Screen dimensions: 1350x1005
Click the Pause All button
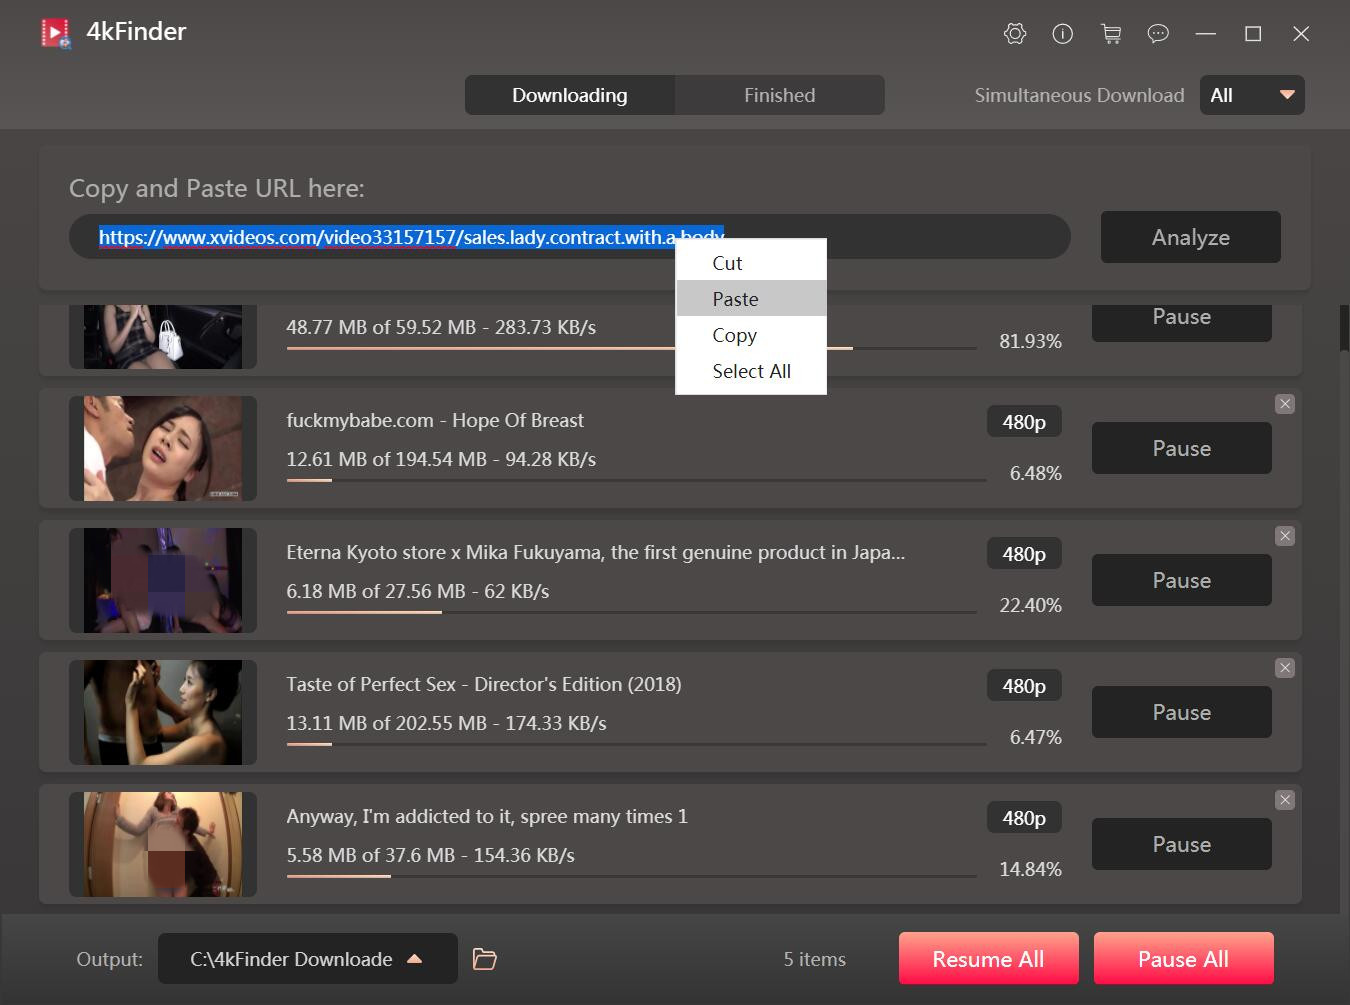coord(1183,959)
